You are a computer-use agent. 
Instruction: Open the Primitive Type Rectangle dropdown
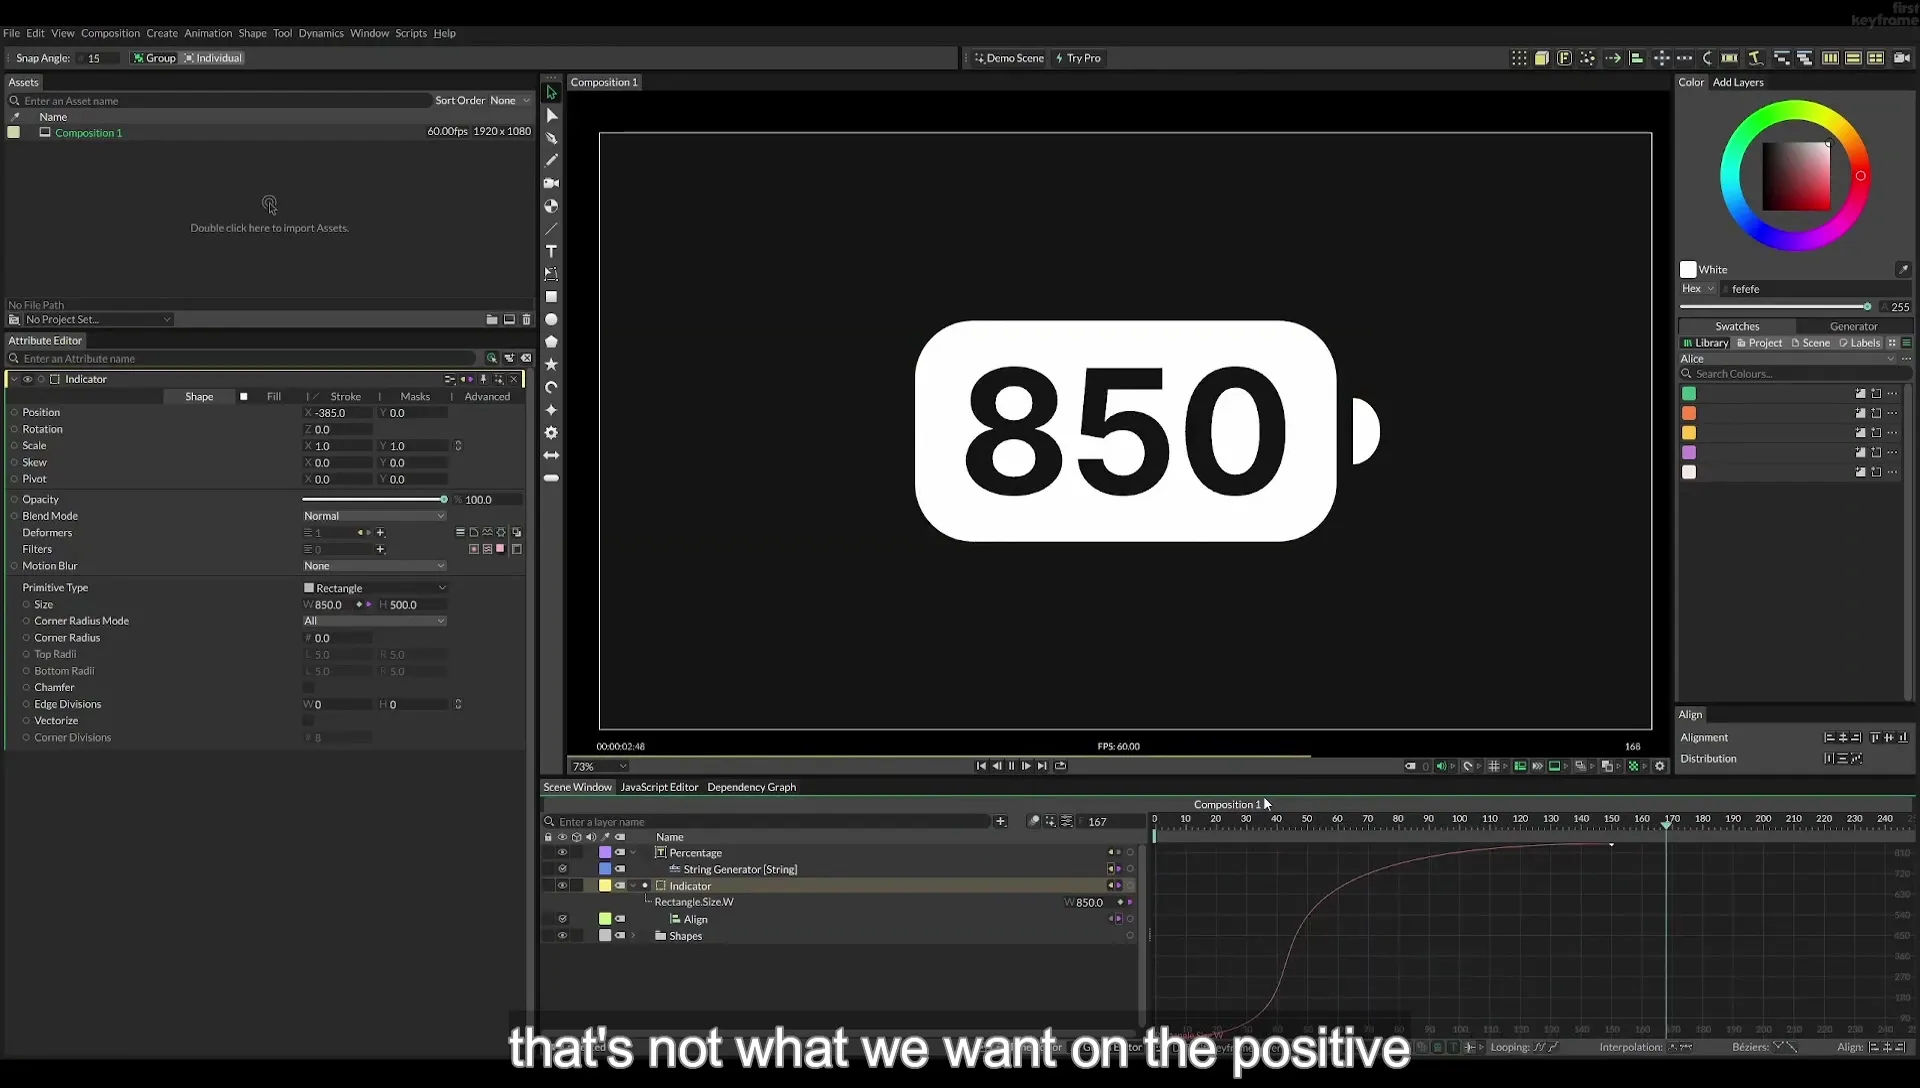[374, 588]
